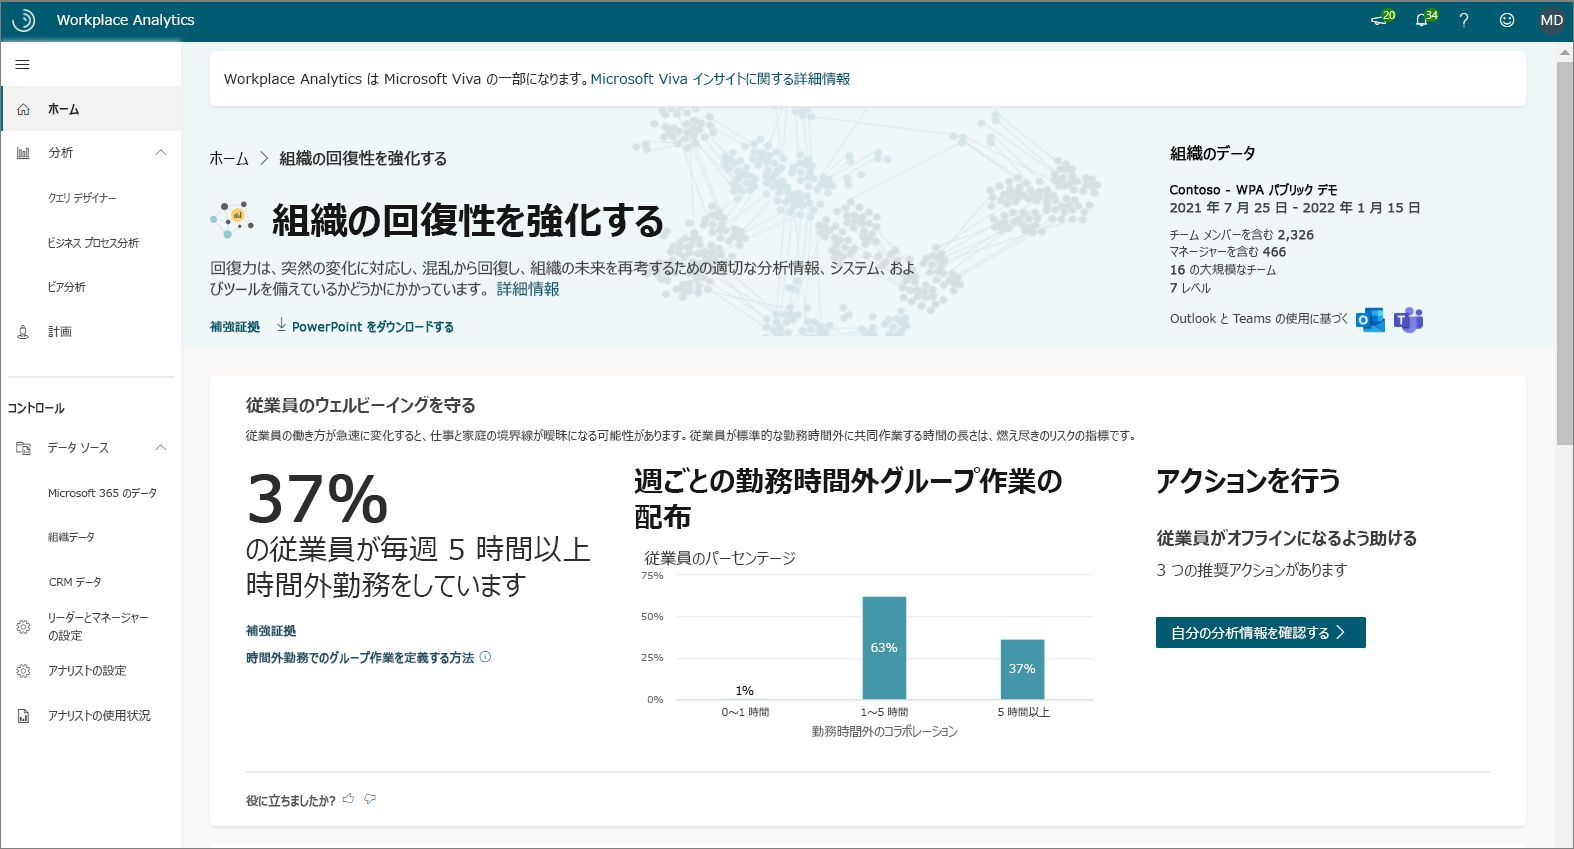Click the PowerPoint download arrow icon
Screen dimensions: 1574x849
[281, 325]
